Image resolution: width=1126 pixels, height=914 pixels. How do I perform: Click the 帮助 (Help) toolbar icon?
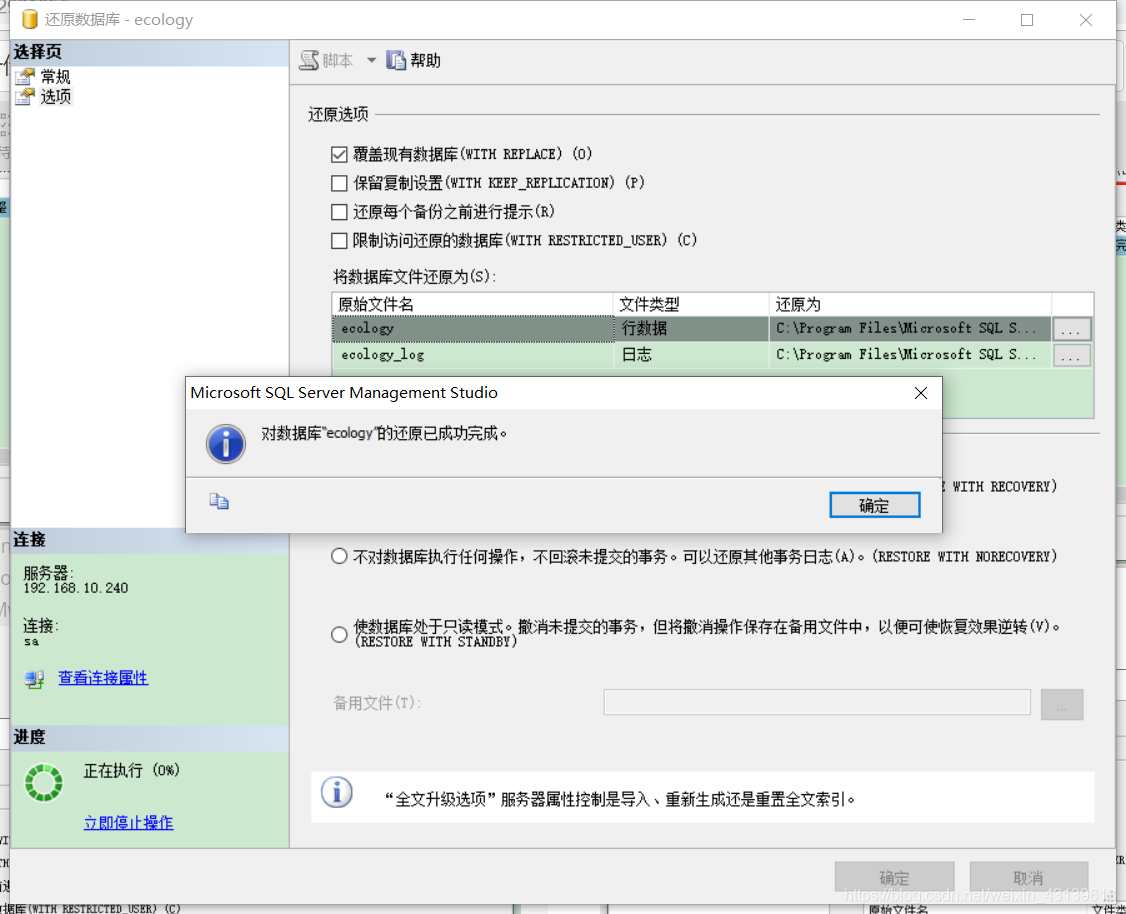tap(397, 59)
